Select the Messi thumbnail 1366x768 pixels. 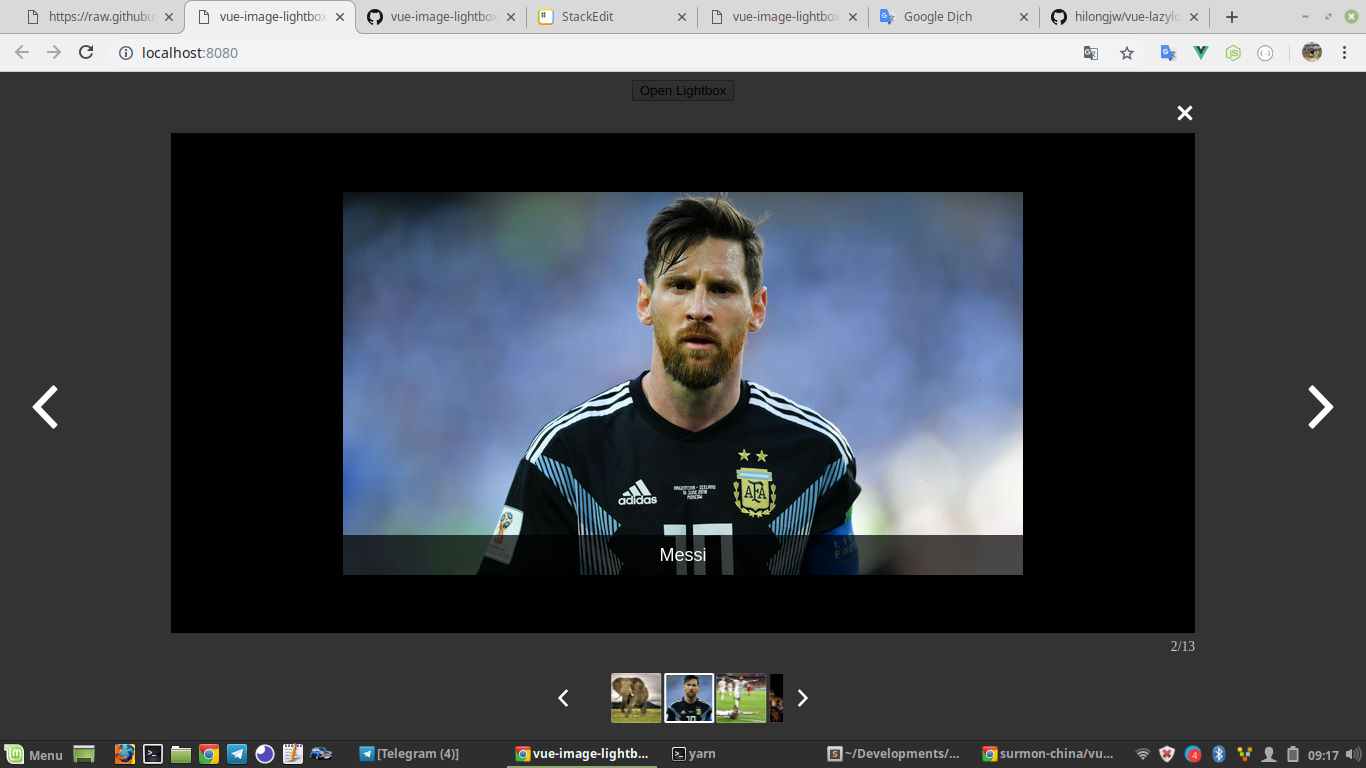(689, 698)
